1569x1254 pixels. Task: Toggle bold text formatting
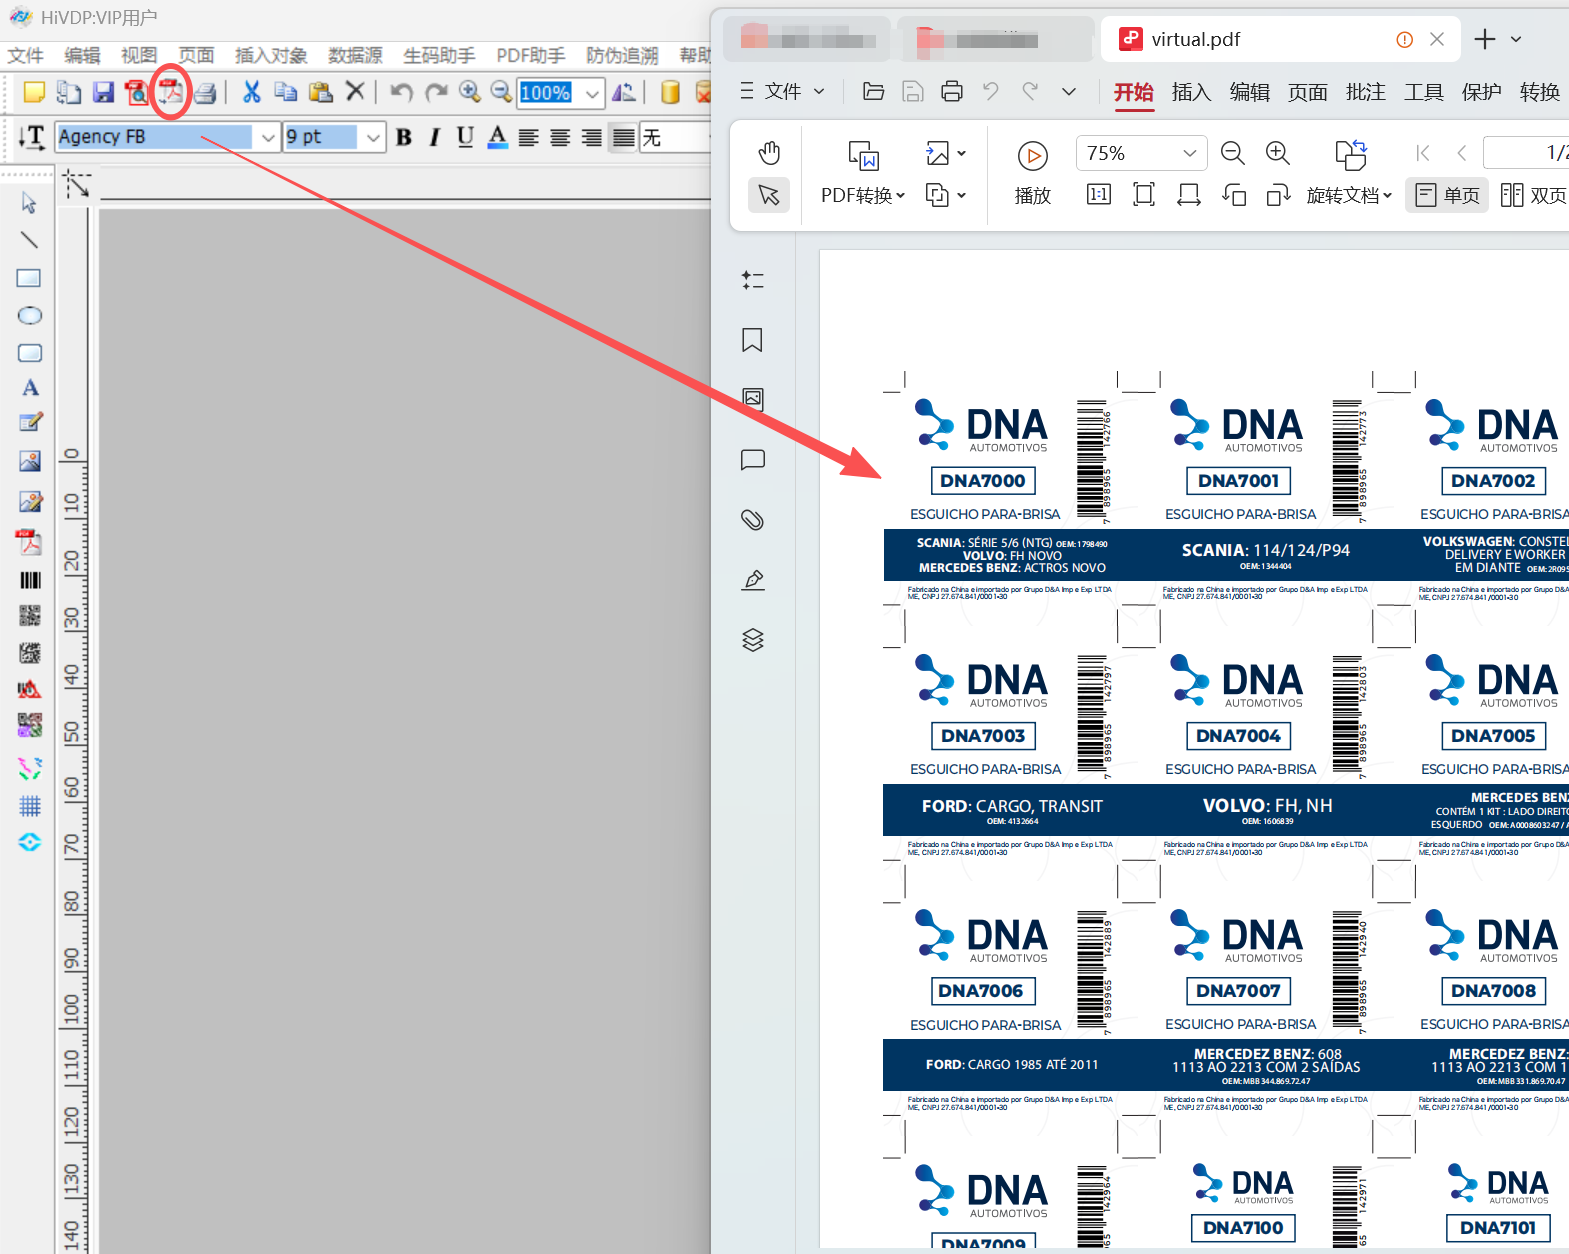(x=404, y=137)
